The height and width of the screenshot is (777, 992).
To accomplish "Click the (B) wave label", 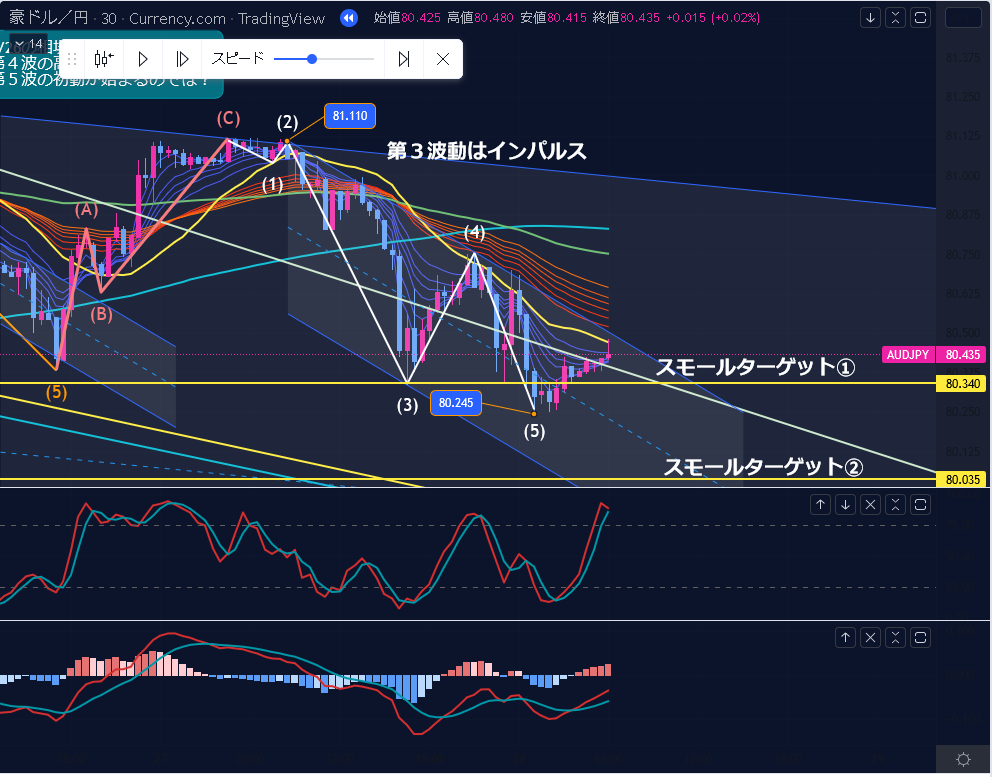I will tap(101, 314).
